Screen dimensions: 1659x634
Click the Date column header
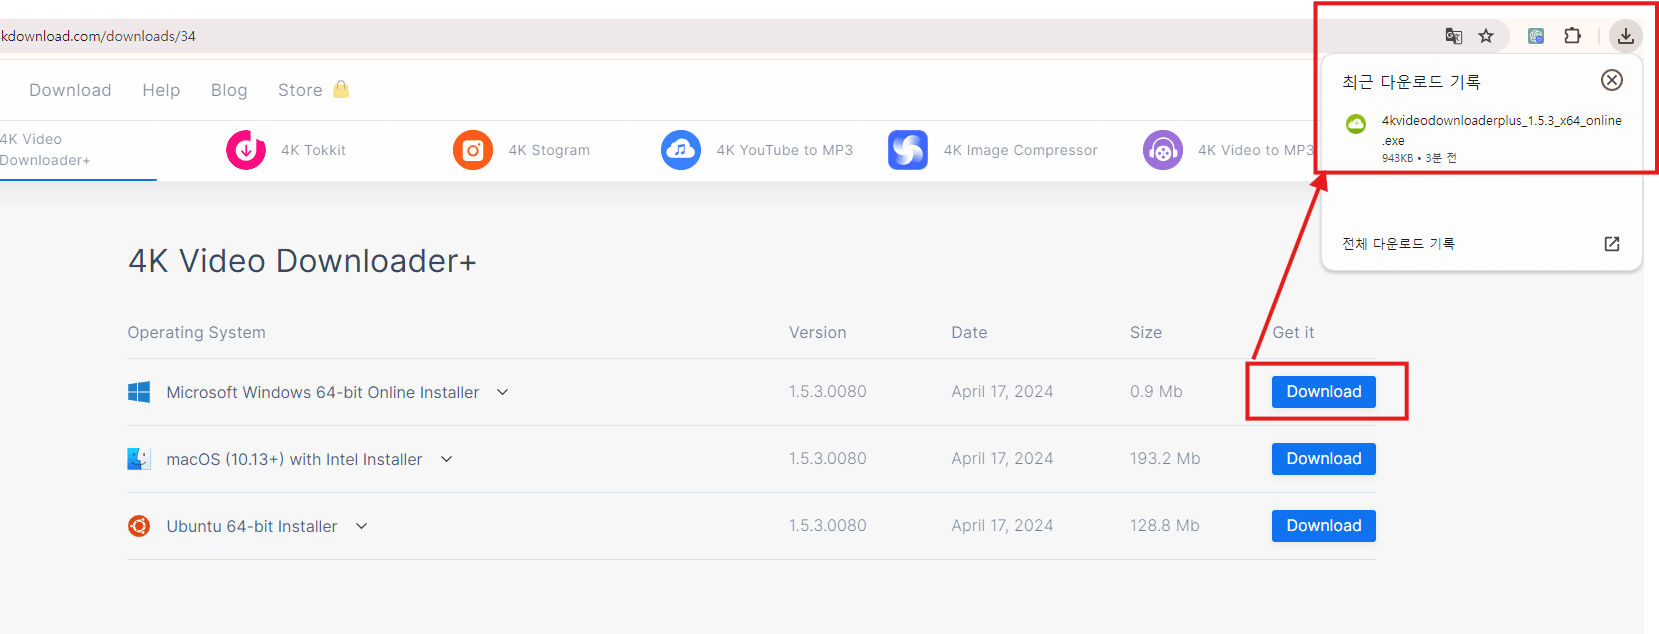[969, 333]
